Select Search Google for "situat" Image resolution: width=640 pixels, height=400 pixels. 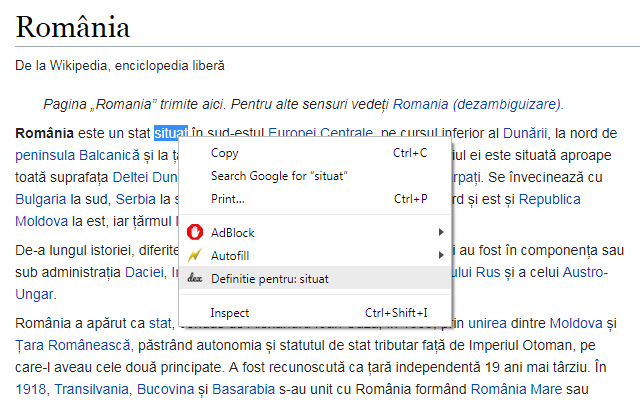tap(279, 176)
